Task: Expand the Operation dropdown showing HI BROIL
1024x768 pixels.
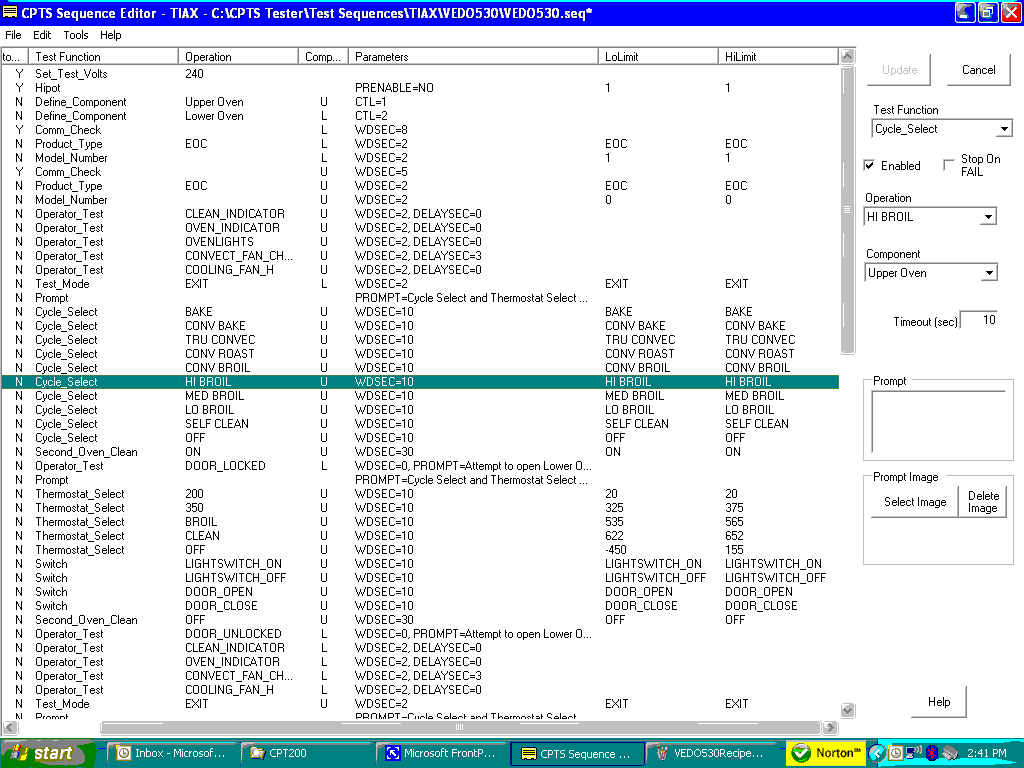Action: pyautogui.click(x=989, y=217)
